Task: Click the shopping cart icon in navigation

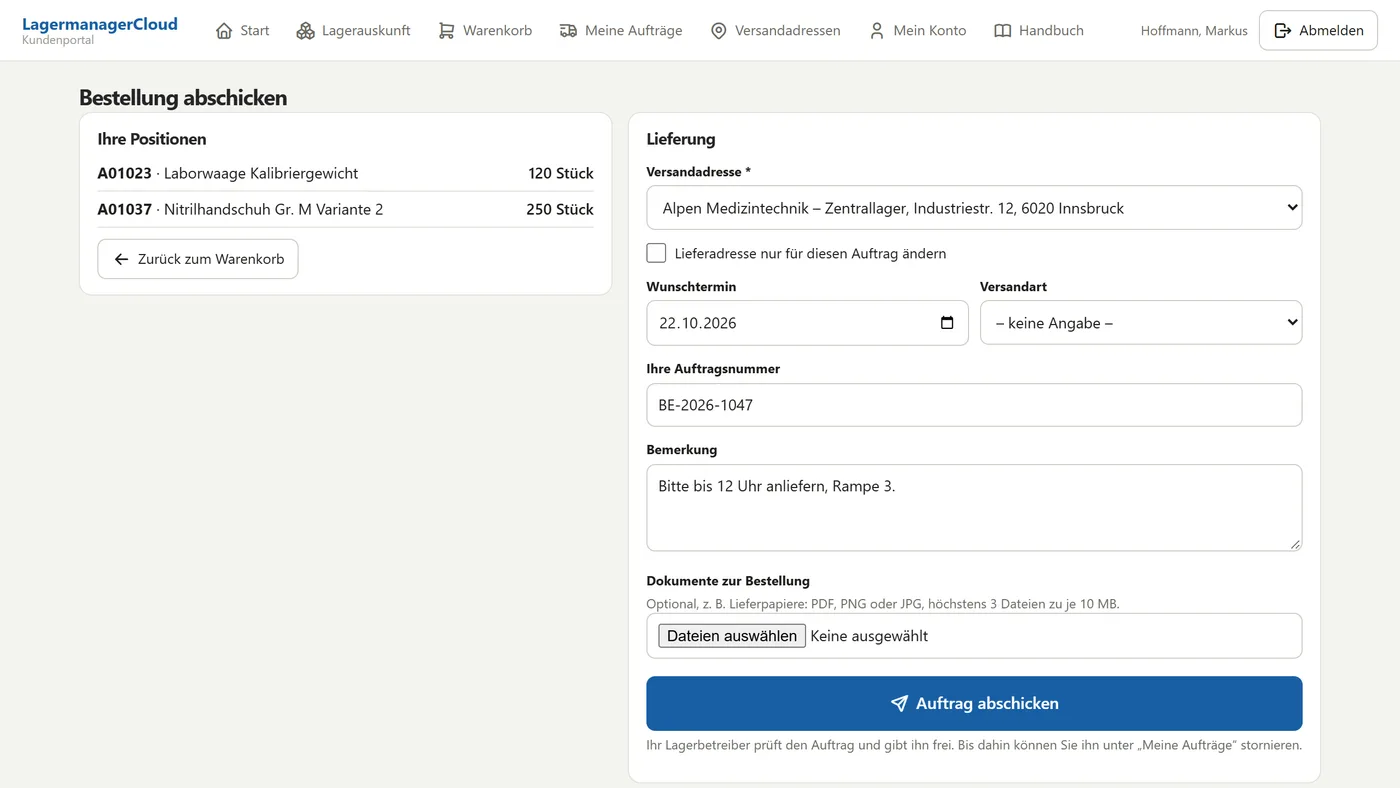Action: pos(446,31)
